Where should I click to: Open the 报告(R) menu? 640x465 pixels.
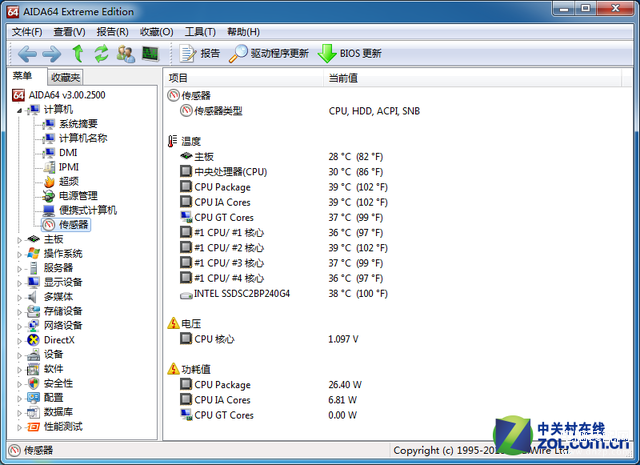[113, 32]
